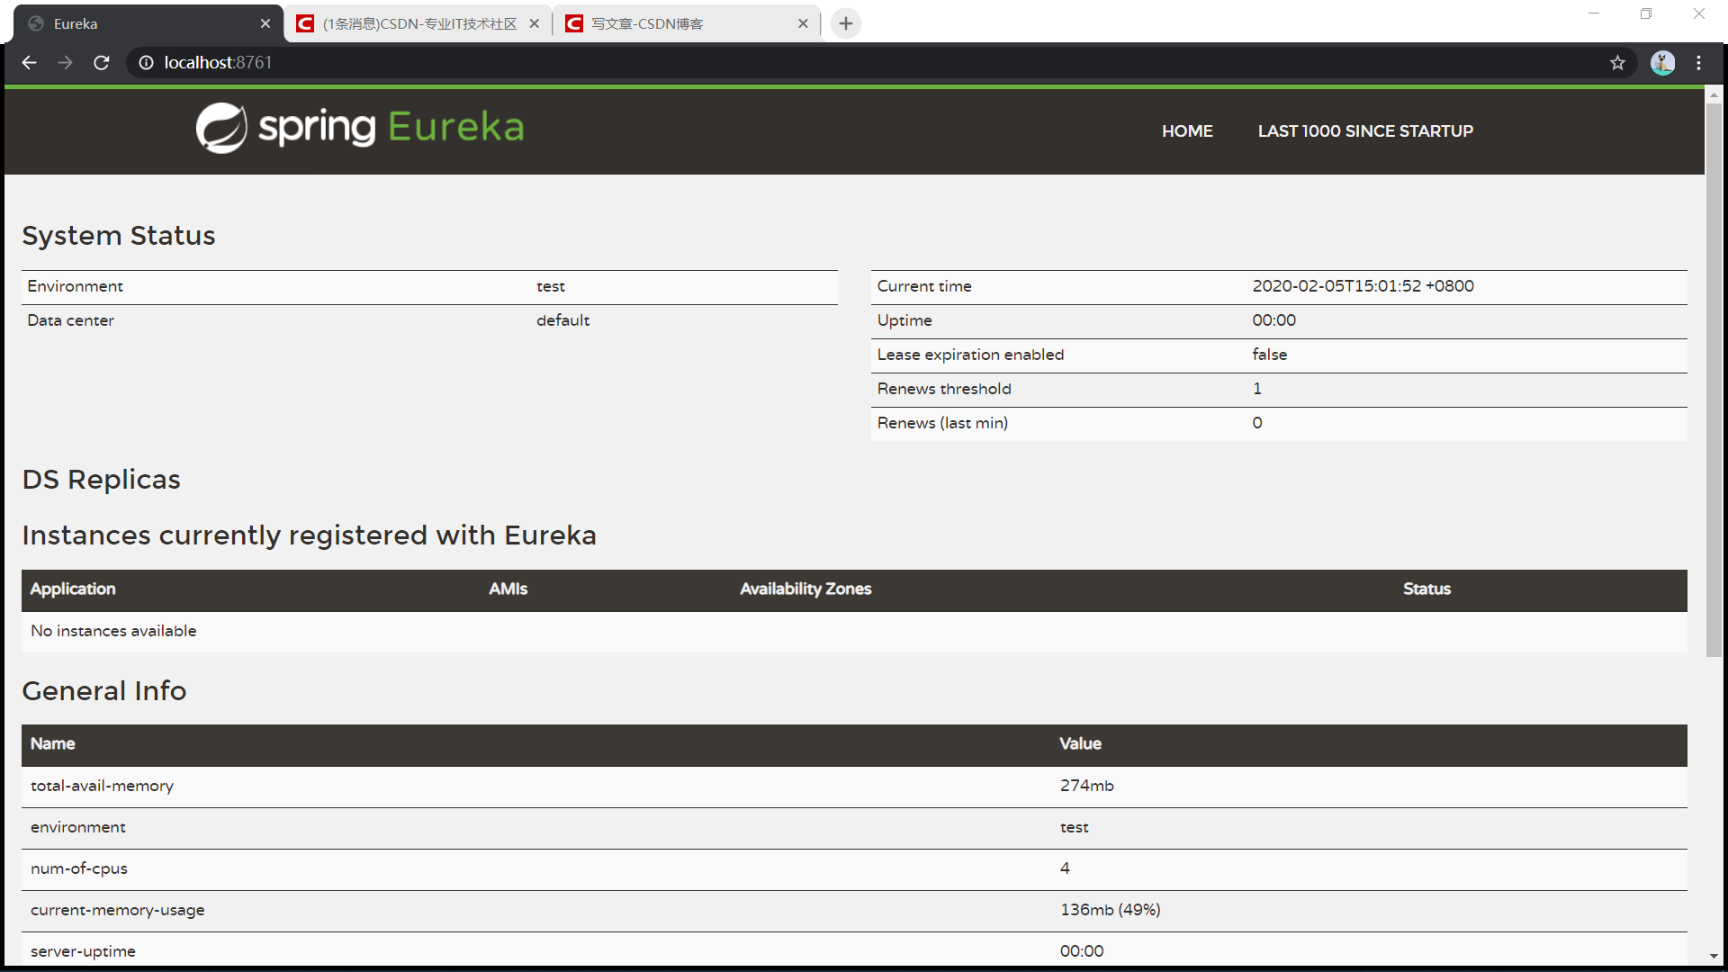Click 'environment' row in General Info
The width and height of the screenshot is (1728, 972).
(78, 827)
